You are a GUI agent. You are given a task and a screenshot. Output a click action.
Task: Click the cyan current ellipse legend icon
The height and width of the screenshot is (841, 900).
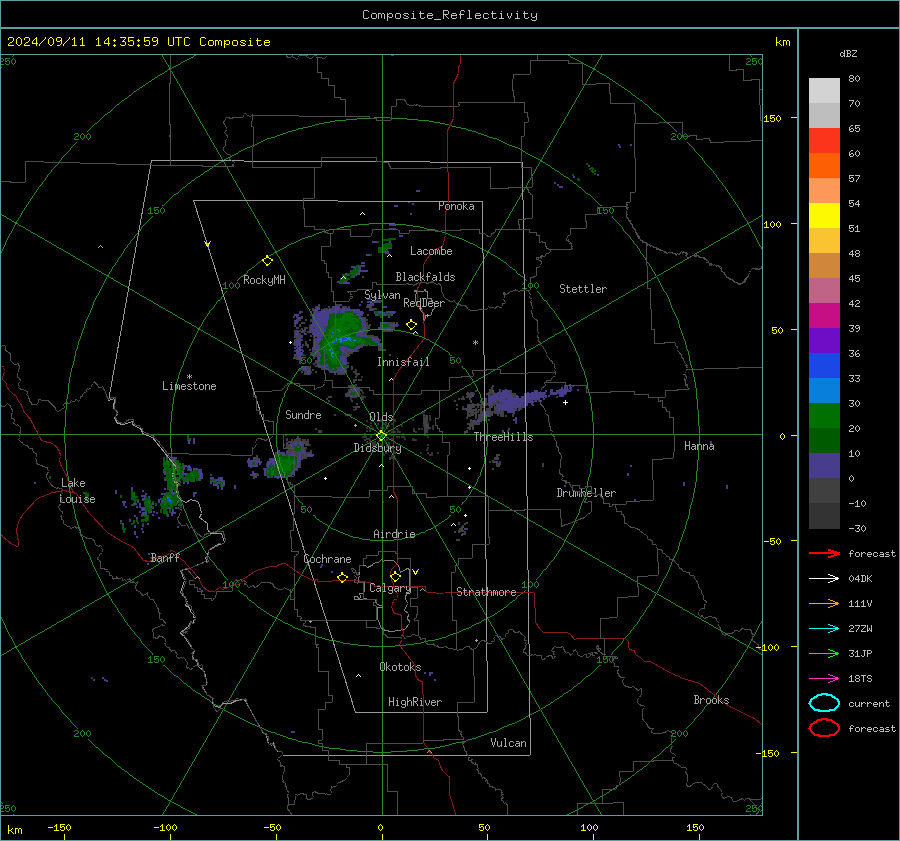824,703
